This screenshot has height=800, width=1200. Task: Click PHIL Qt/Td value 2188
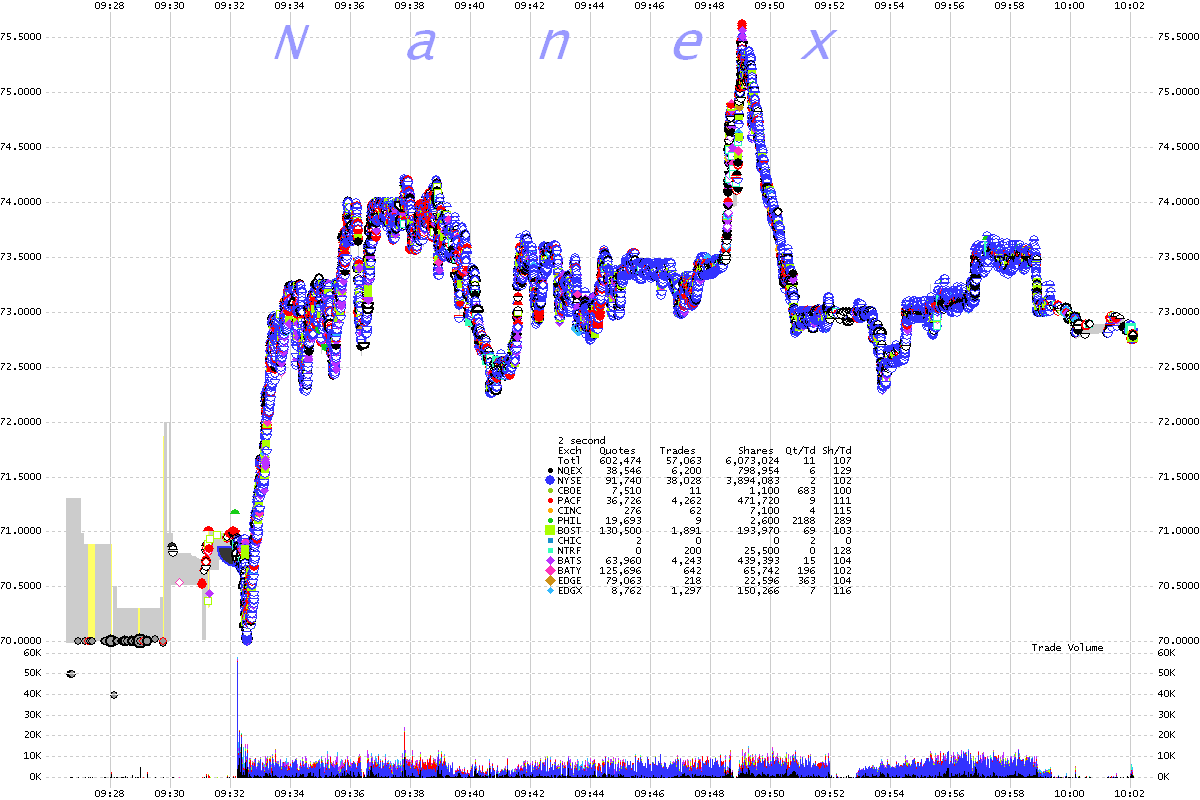[803, 521]
